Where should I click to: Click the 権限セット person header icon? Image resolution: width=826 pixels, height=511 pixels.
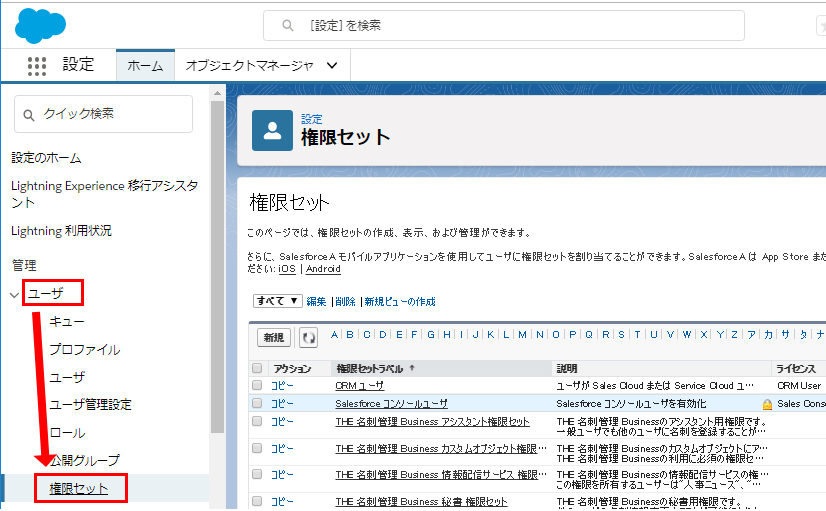pyautogui.click(x=272, y=130)
